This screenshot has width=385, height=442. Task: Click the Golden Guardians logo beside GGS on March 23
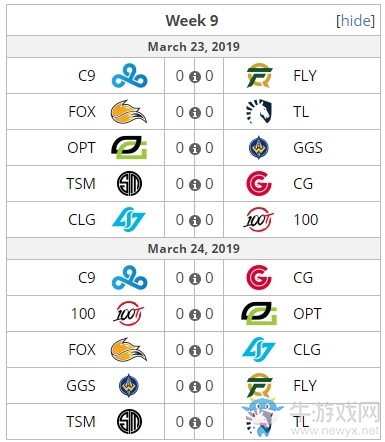point(259,147)
